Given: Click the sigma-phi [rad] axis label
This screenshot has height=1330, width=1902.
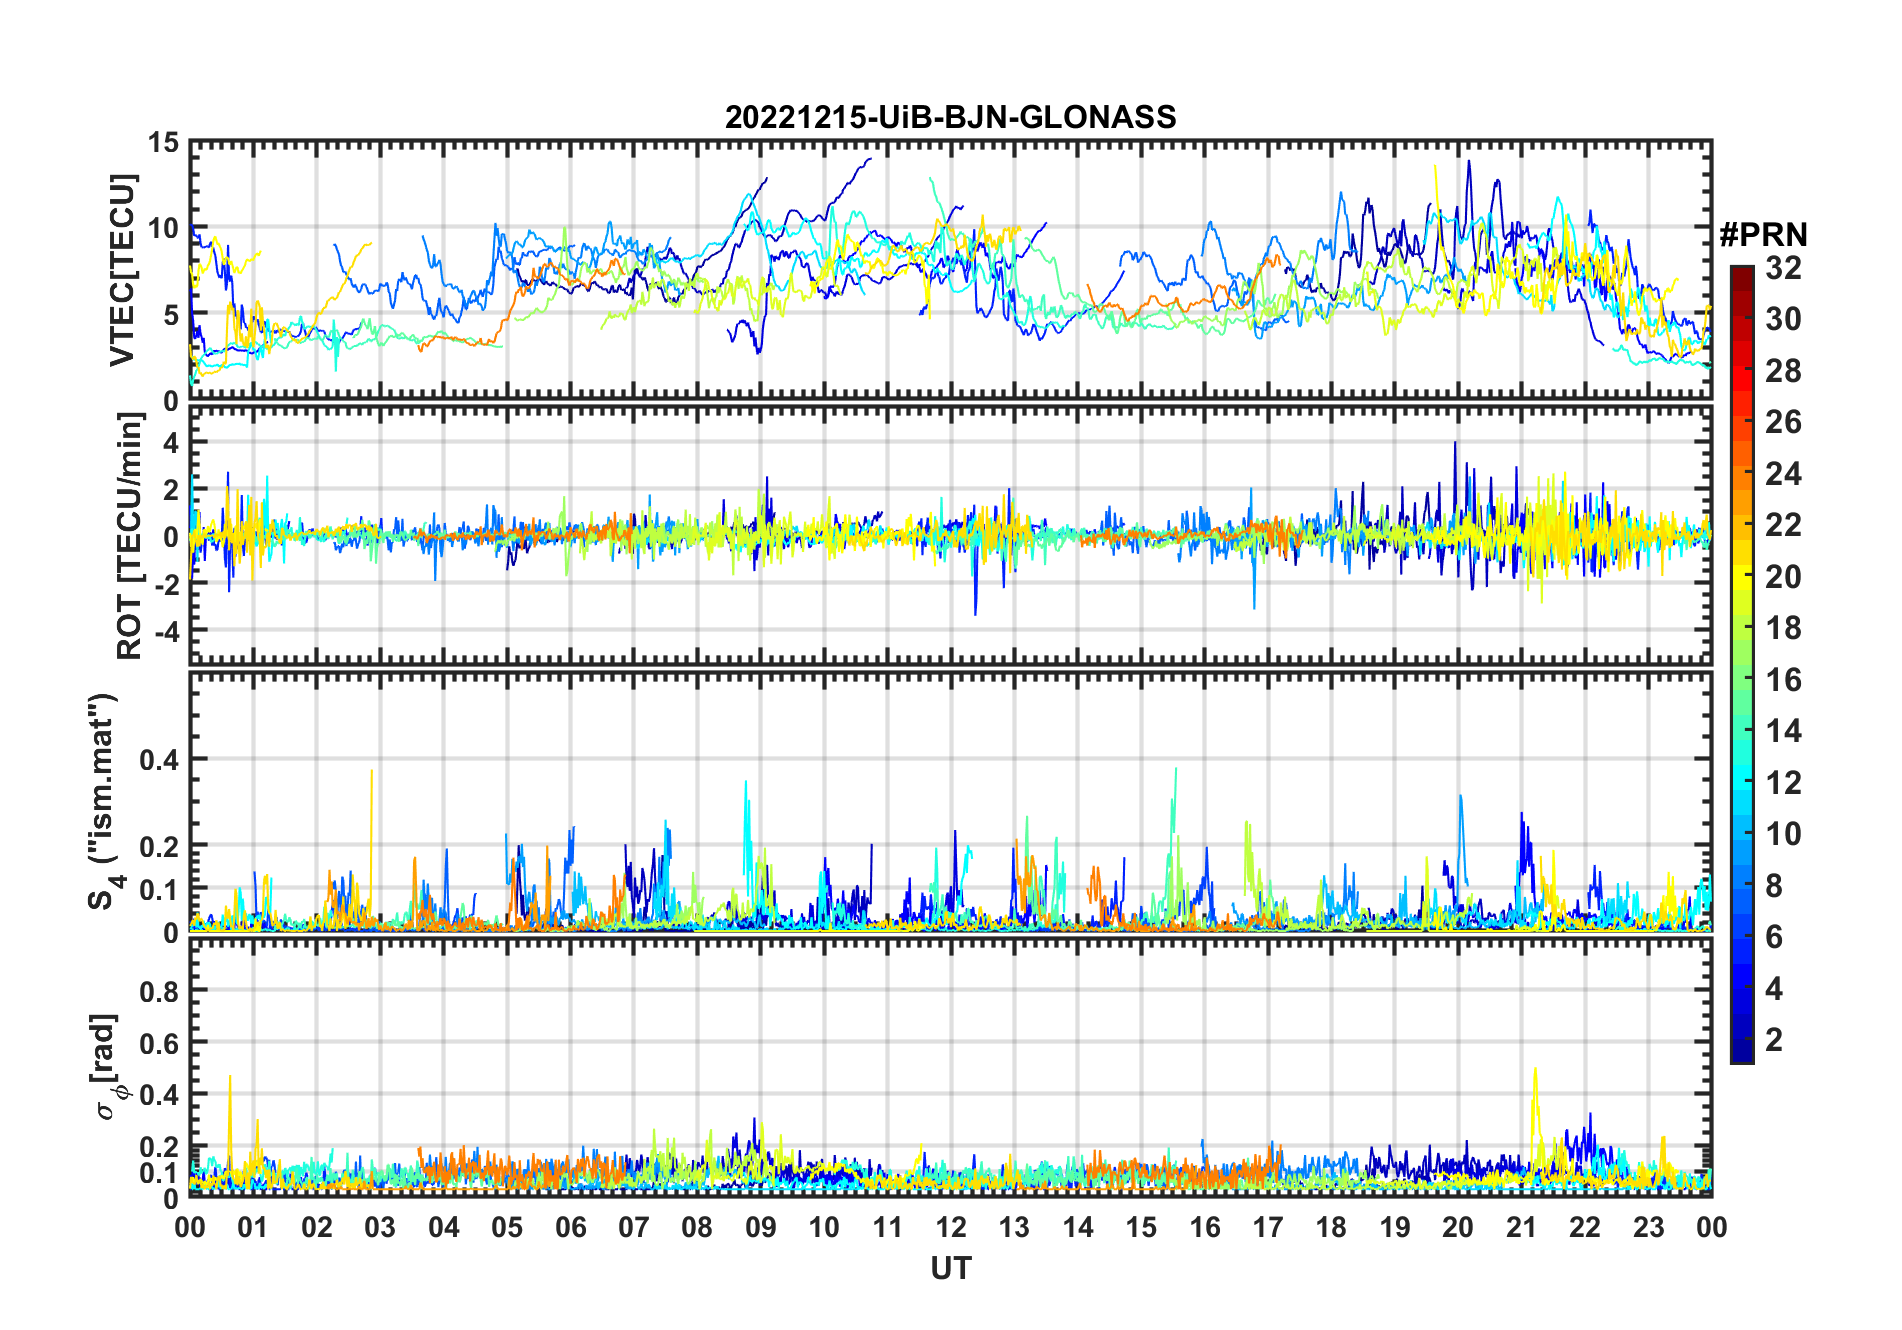Looking at the screenshot, I should [108, 1067].
